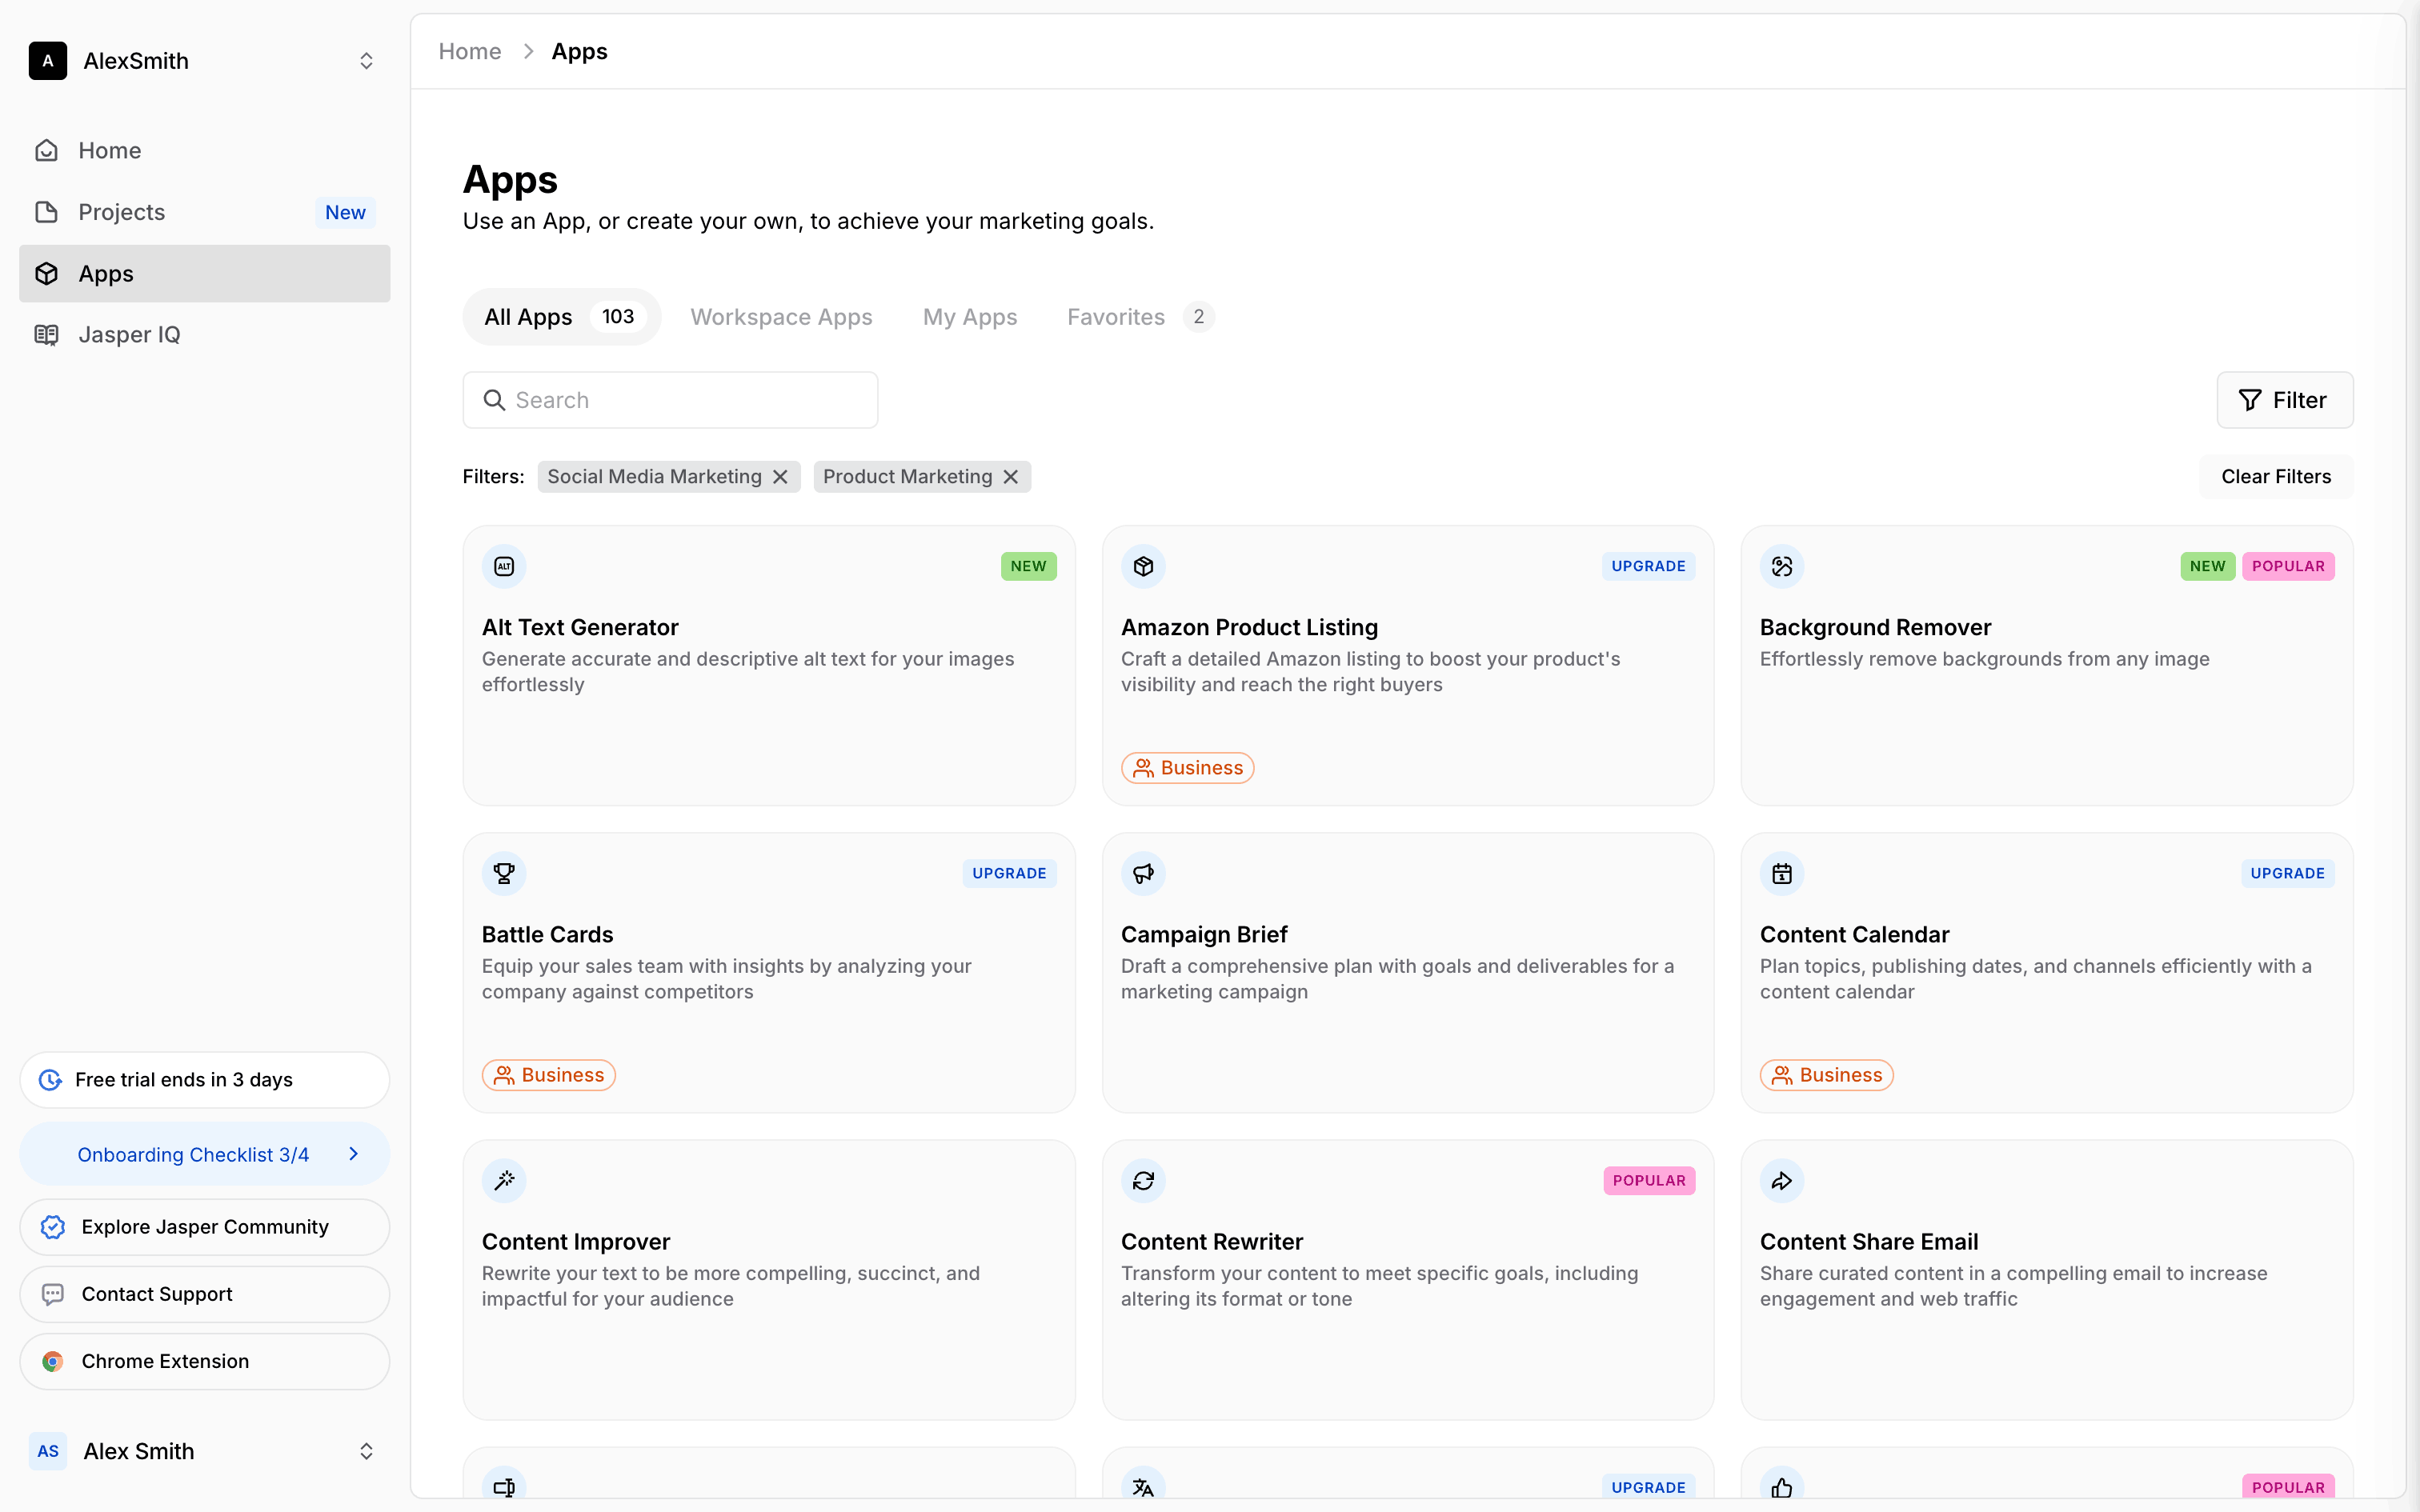Remove the Product Marketing filter chip
The image size is (2420, 1512).
click(x=1011, y=477)
